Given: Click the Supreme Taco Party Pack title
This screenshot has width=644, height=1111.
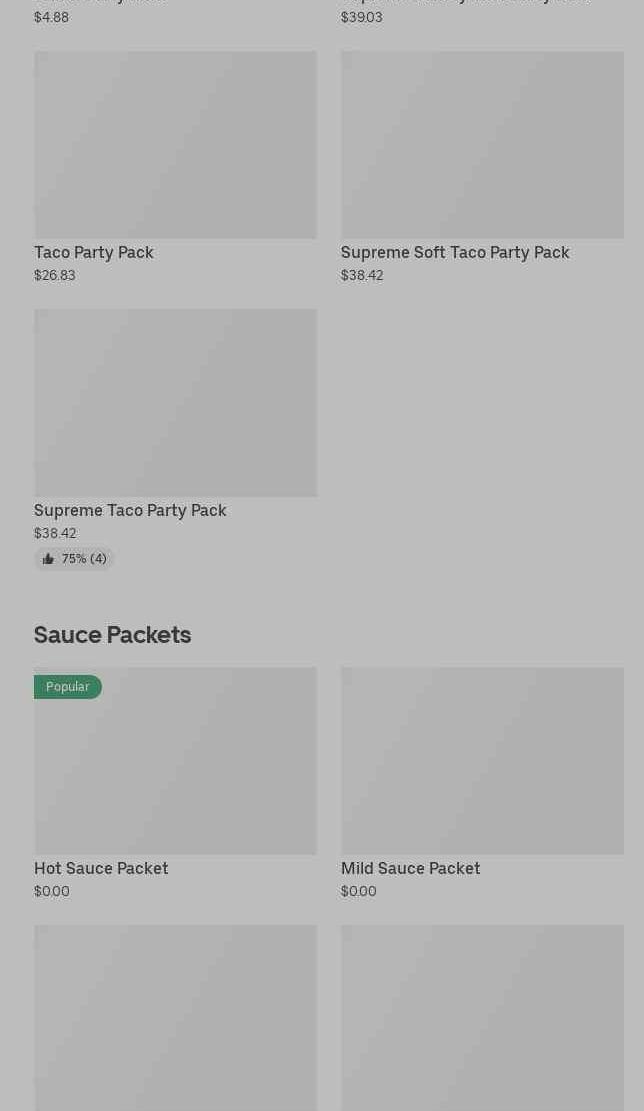Looking at the screenshot, I should pyautogui.click(x=130, y=511).
